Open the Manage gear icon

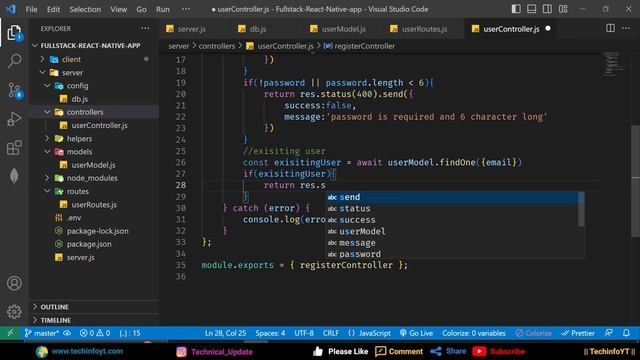[14, 311]
